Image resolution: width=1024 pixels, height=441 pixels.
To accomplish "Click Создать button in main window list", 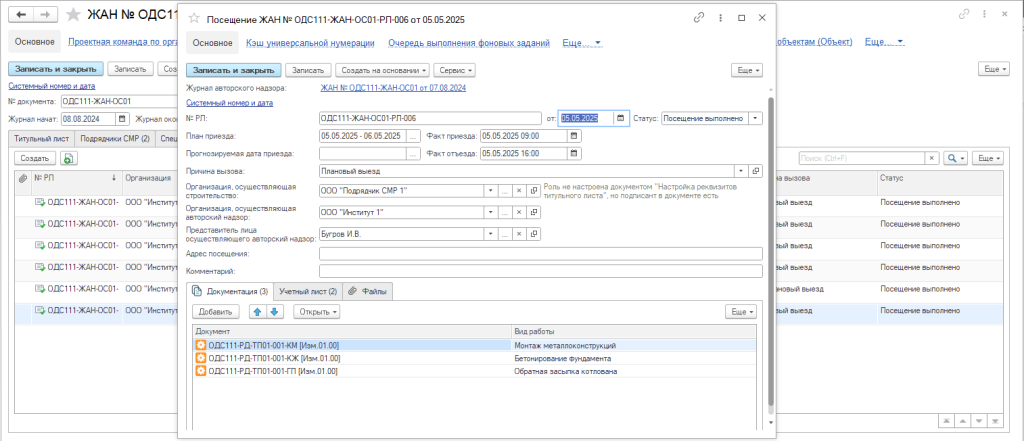I will 35,158.
